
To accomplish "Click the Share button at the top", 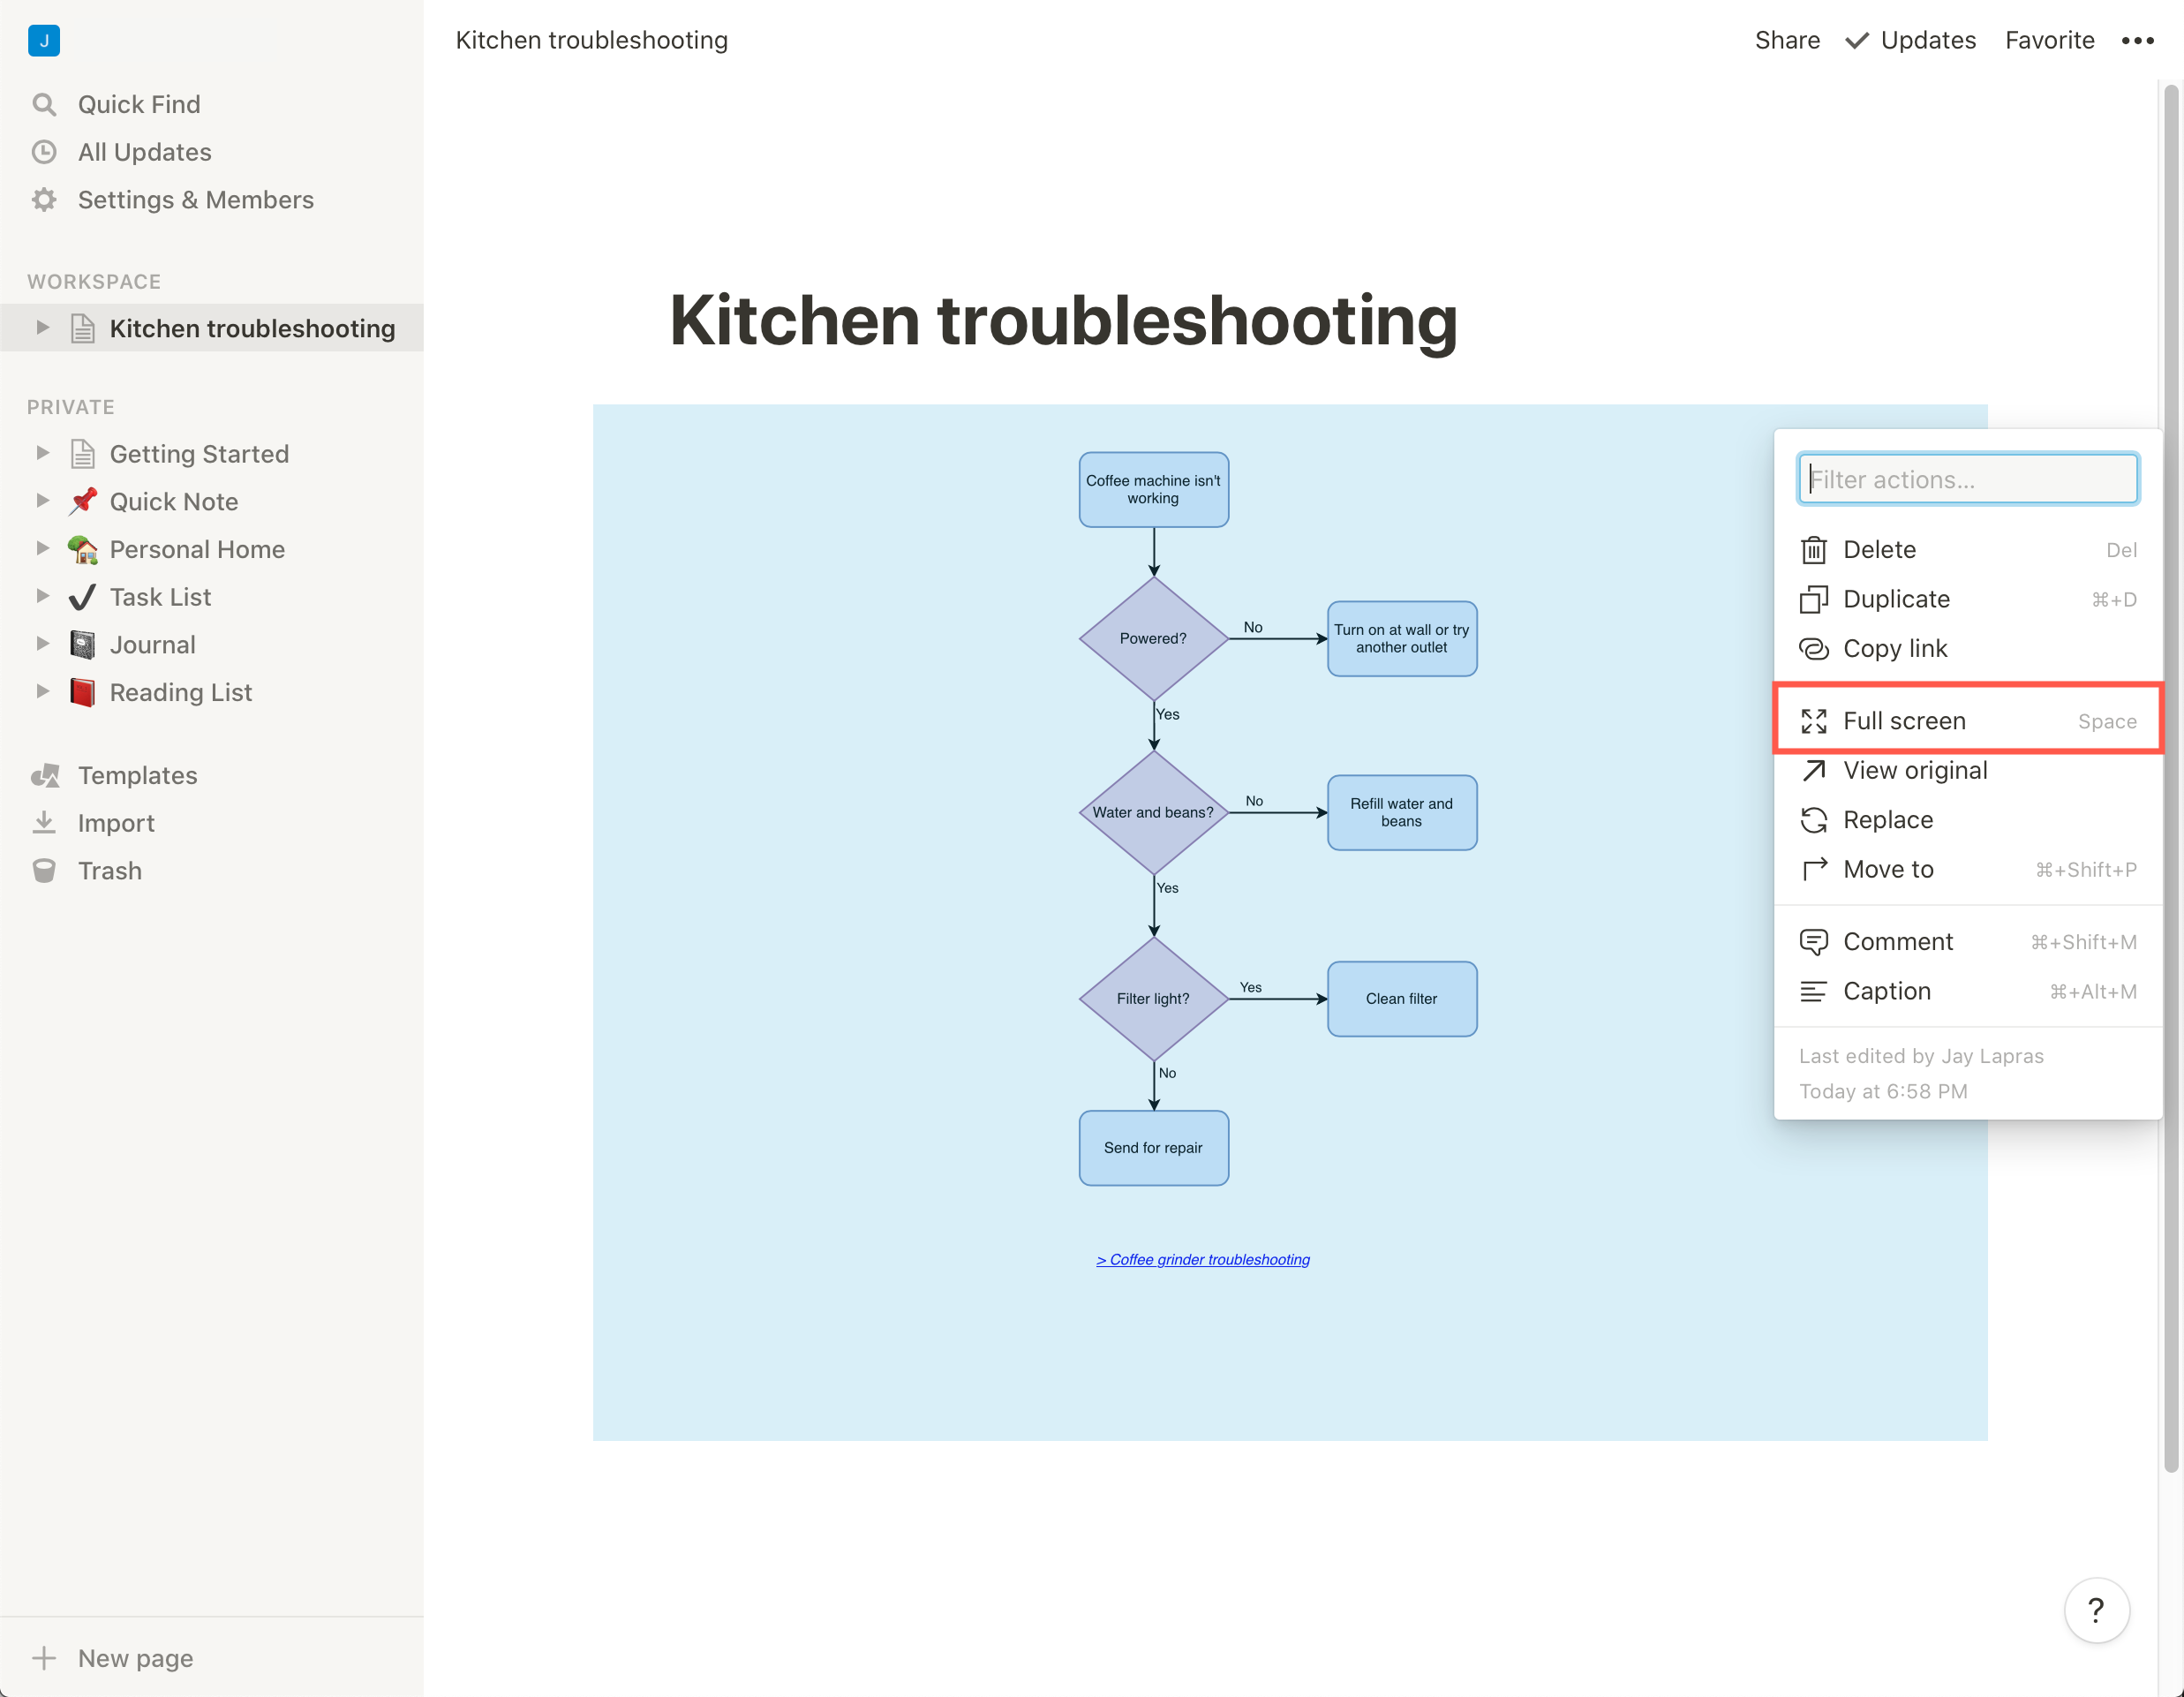I will tap(1786, 40).
